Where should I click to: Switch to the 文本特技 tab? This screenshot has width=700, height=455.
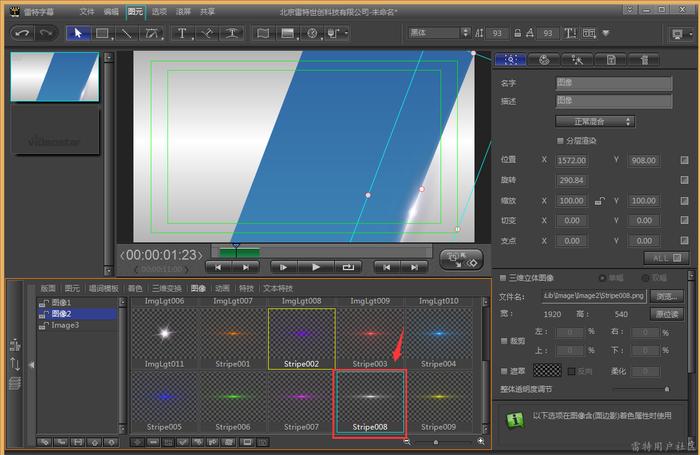278,288
